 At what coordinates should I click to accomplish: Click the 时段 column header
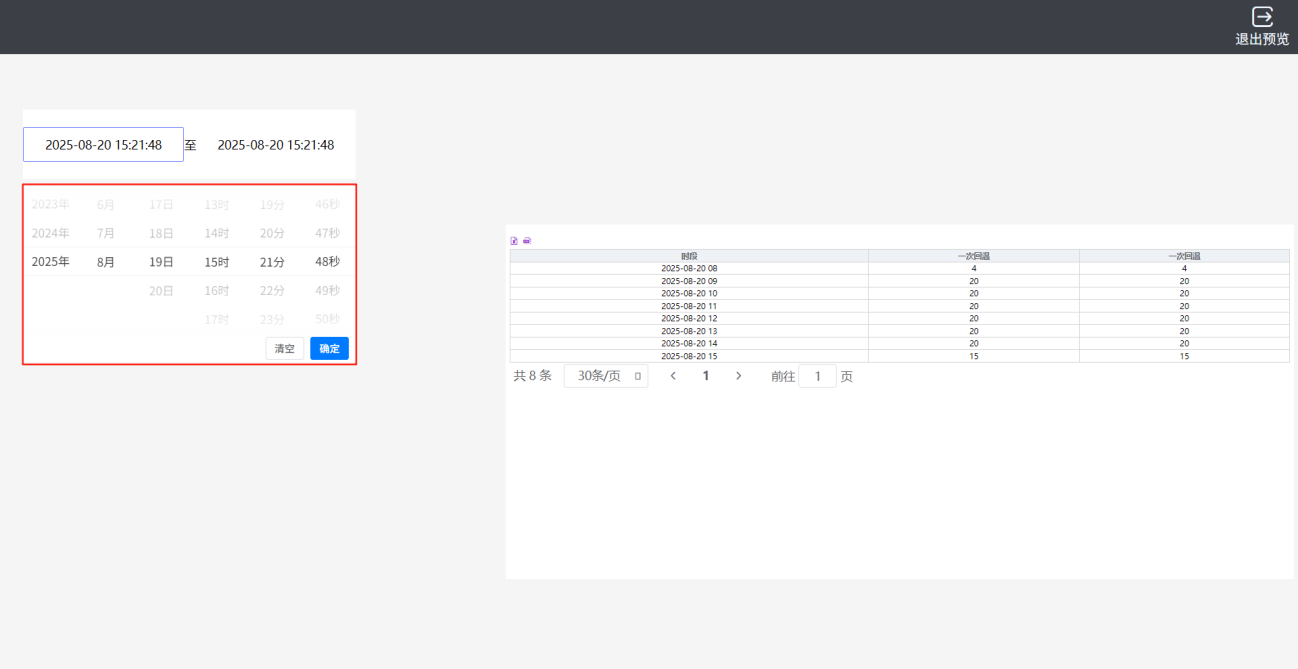tap(689, 256)
